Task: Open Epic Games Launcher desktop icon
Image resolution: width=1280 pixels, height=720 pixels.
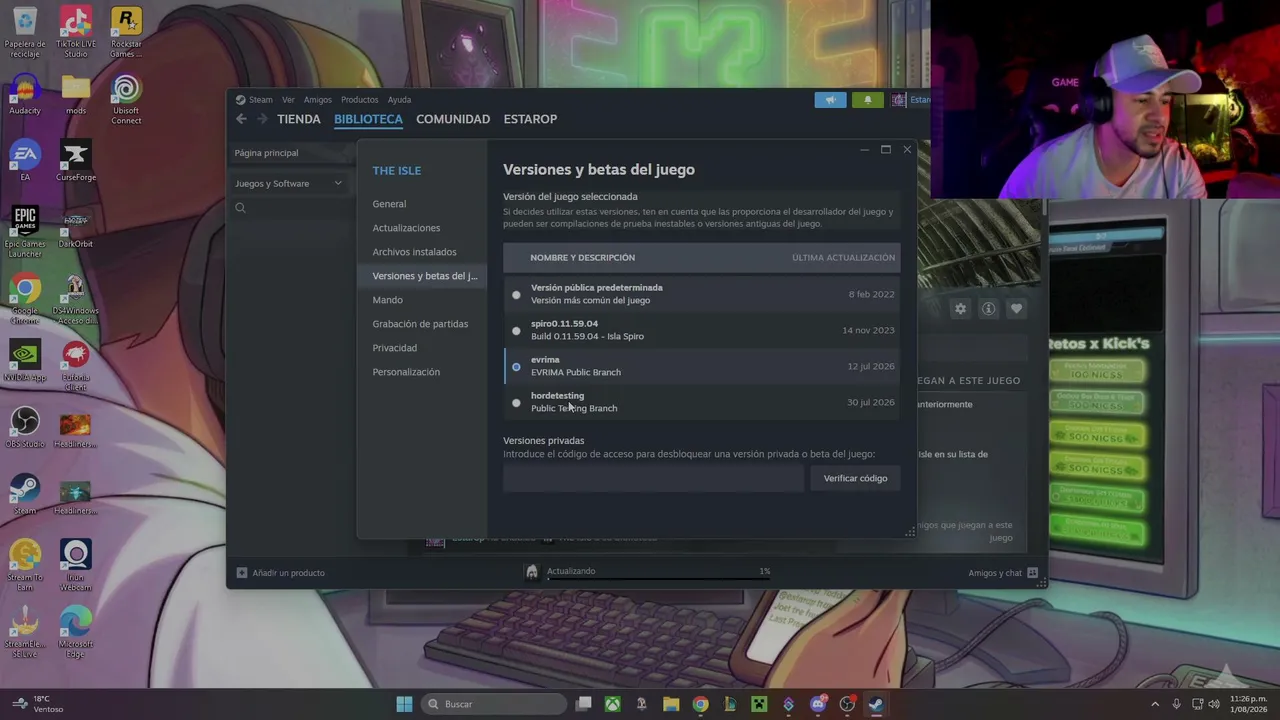Action: tap(25, 232)
